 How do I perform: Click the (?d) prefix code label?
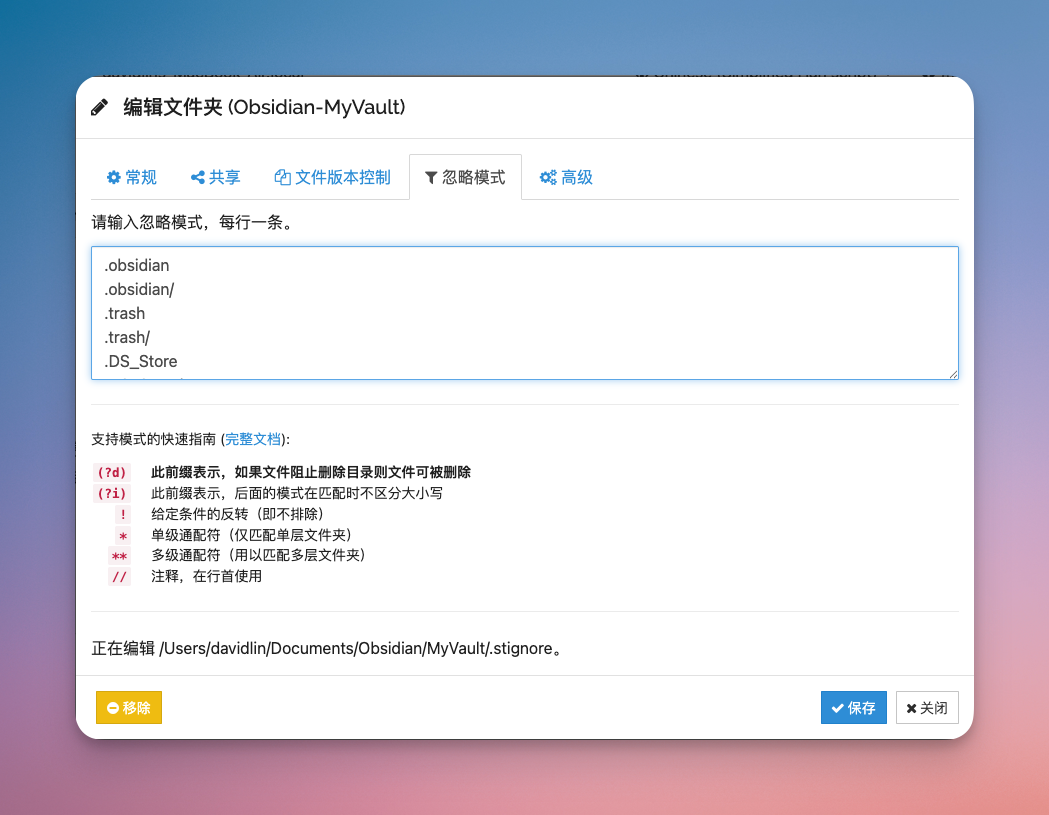pos(112,472)
